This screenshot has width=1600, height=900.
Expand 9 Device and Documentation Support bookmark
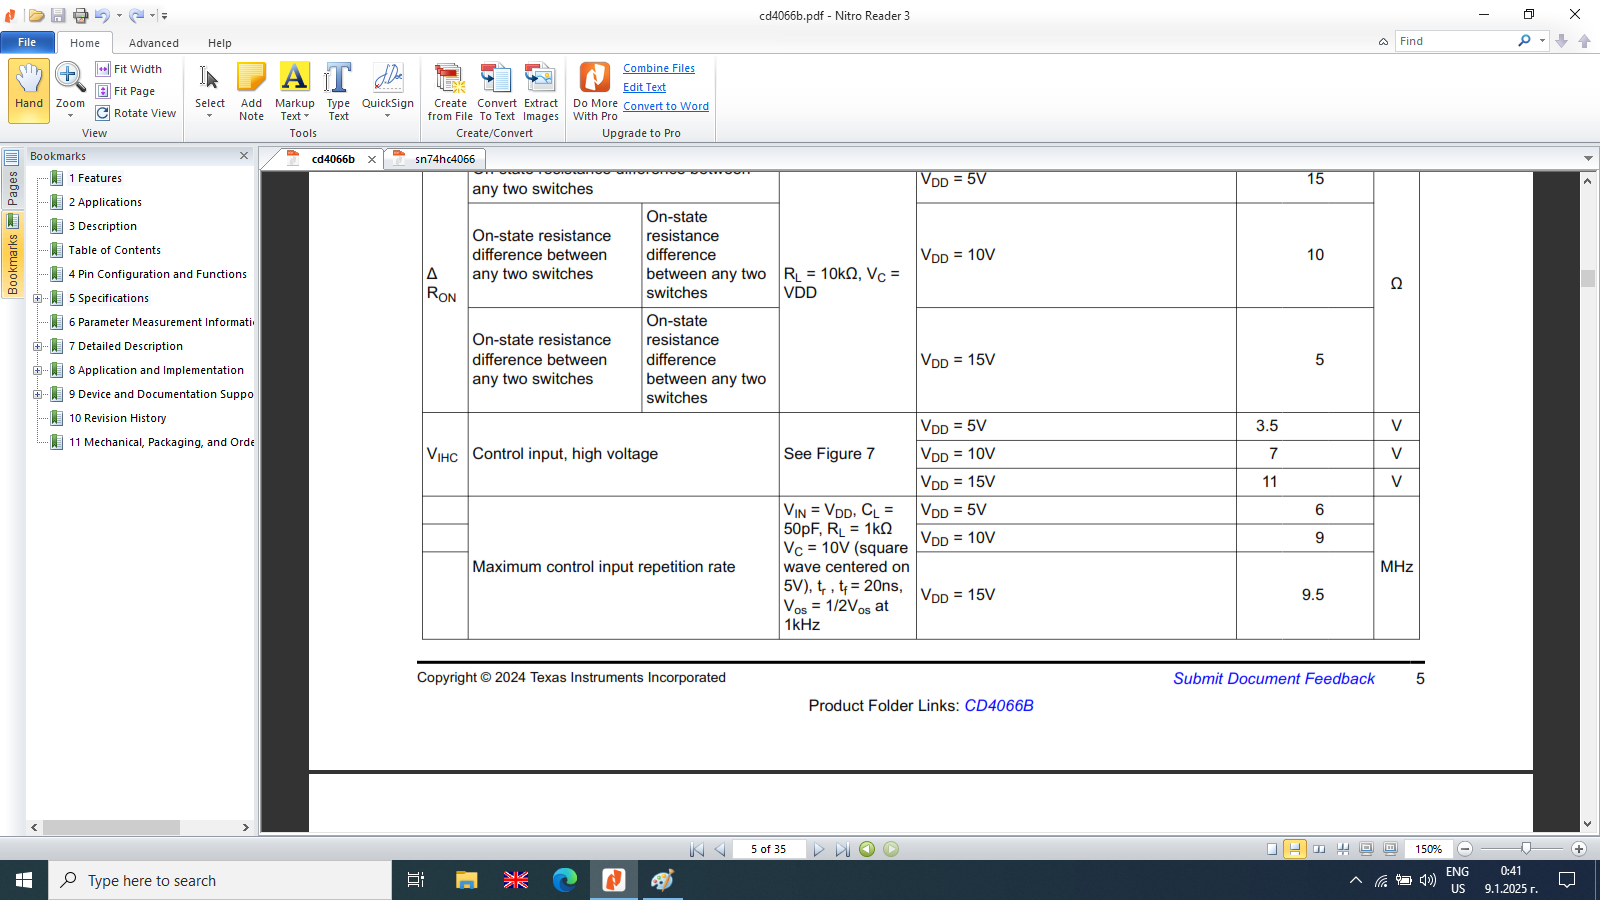point(38,394)
